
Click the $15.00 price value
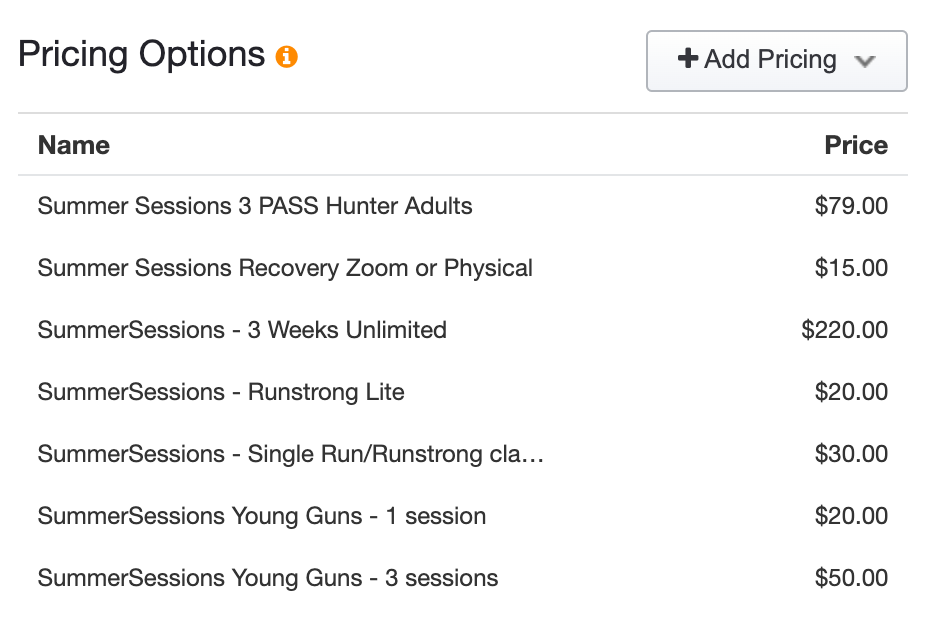click(x=851, y=268)
